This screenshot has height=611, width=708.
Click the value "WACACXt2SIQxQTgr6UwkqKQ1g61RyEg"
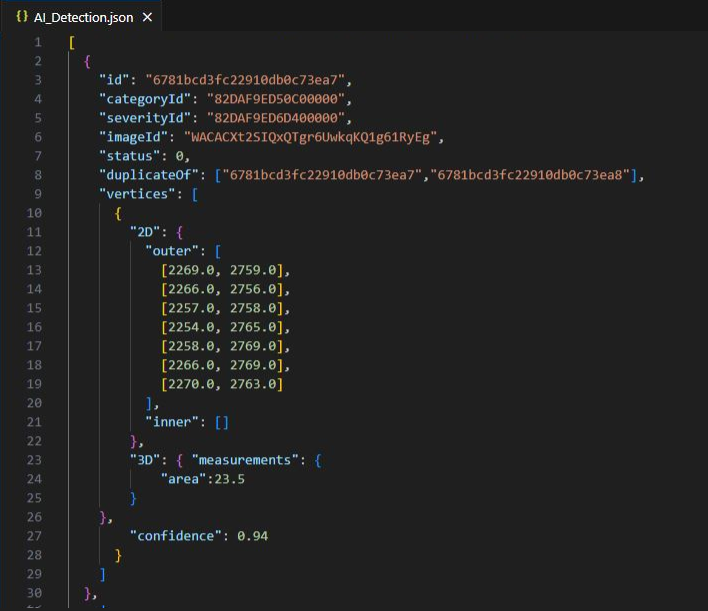pos(311,137)
